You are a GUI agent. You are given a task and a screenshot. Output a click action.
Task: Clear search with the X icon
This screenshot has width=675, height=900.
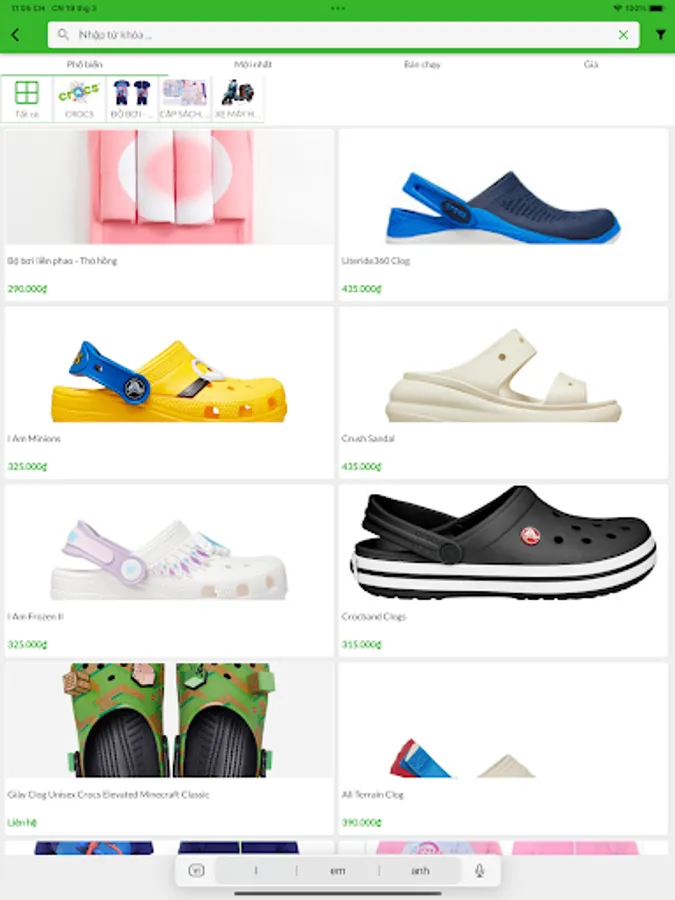click(x=623, y=35)
